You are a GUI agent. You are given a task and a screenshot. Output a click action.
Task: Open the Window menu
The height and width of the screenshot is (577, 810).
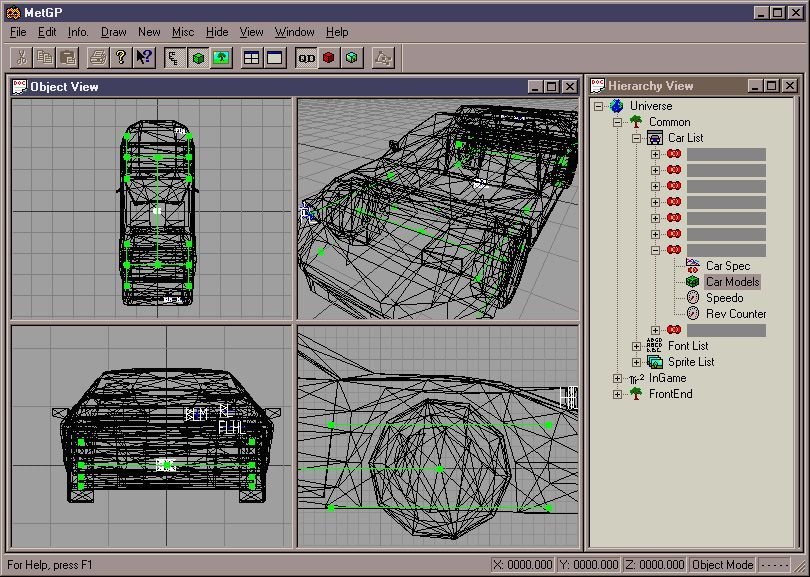[x=294, y=32]
